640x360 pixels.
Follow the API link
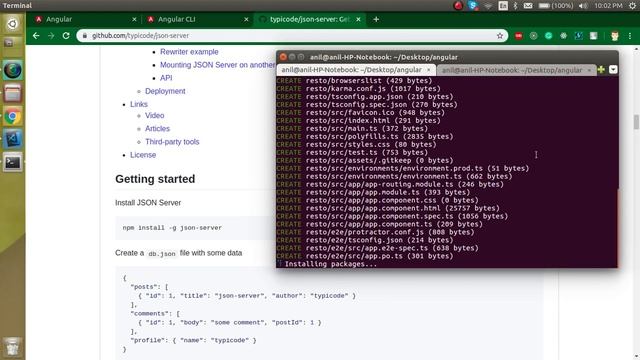(166, 78)
